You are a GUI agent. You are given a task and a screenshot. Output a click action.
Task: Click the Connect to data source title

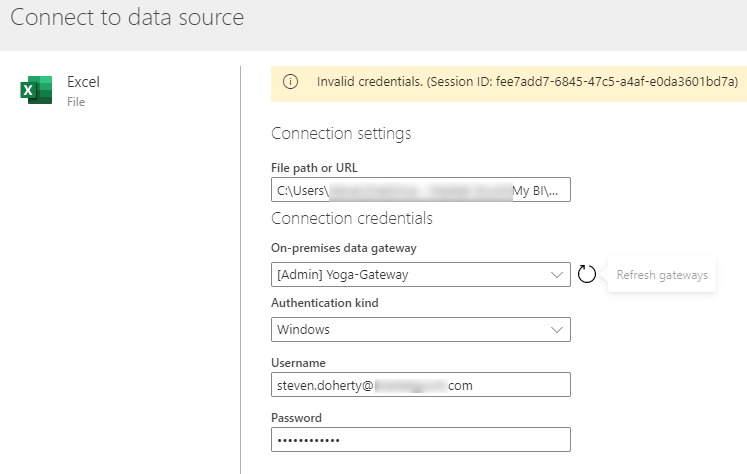[127, 18]
